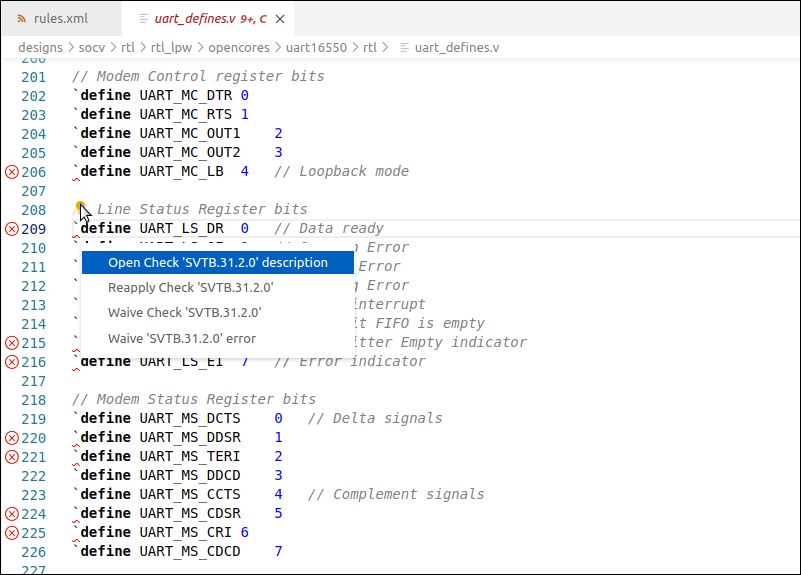This screenshot has width=801, height=575.
Task: Open the rtl breadcrumb after uart16550
Action: point(370,47)
